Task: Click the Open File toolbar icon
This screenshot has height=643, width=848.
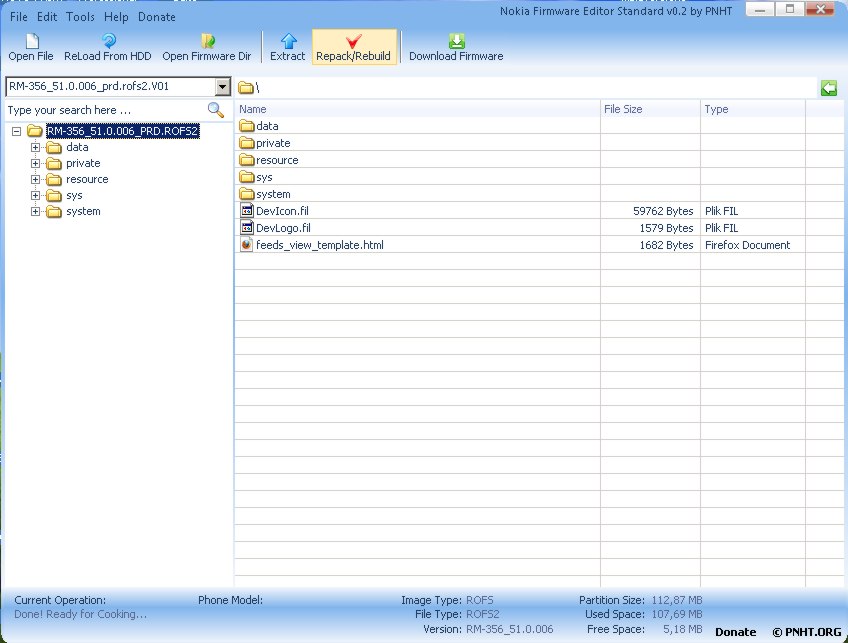Action: [32, 41]
